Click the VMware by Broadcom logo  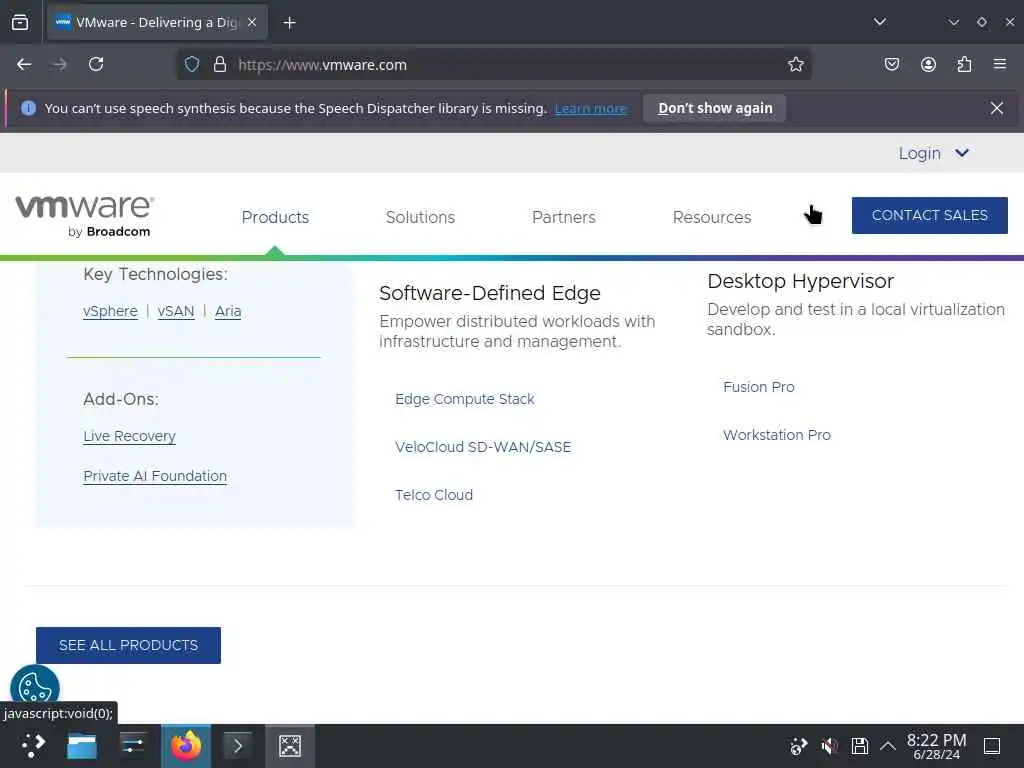tap(85, 216)
